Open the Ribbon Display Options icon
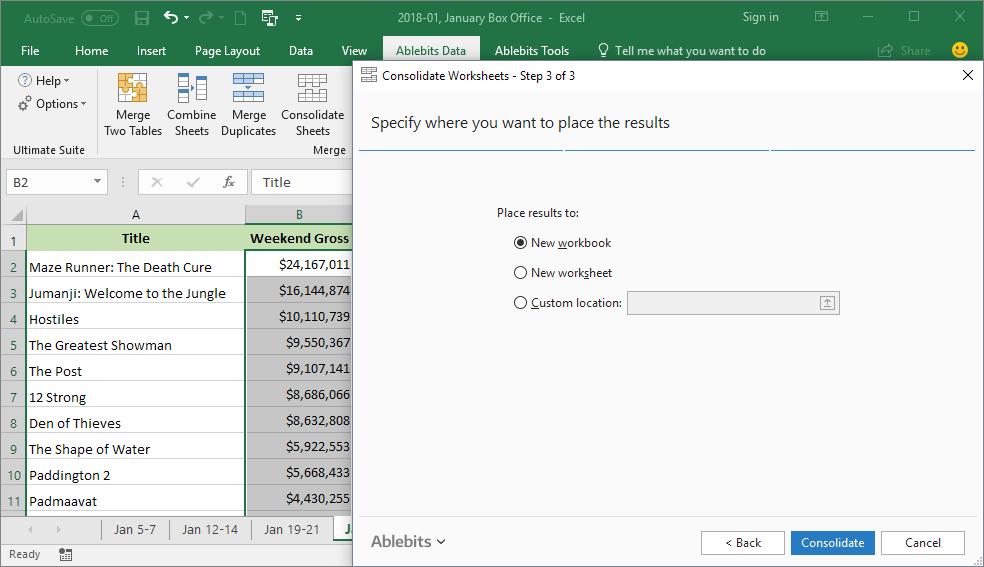This screenshot has width=984, height=567. point(821,17)
